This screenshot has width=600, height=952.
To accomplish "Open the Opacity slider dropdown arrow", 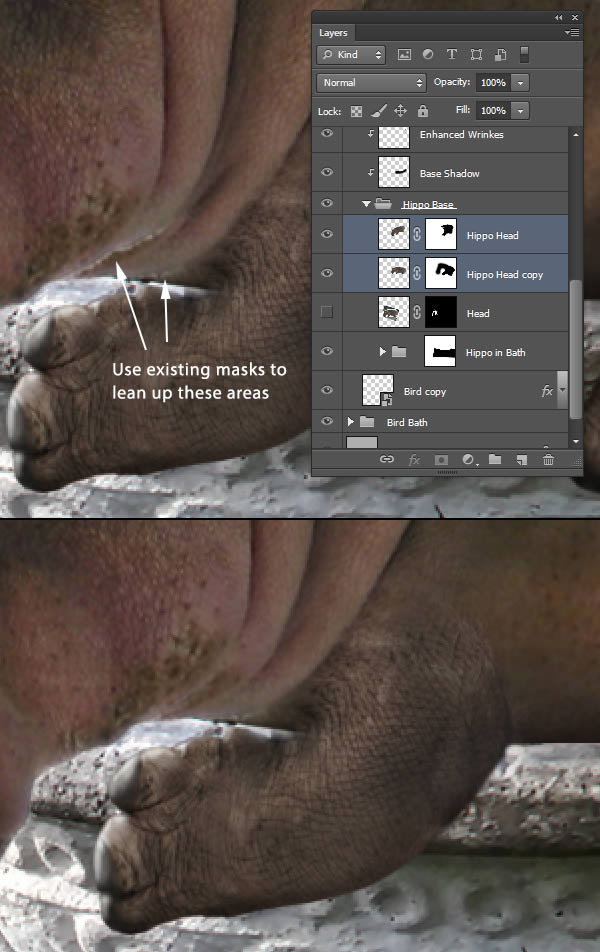I will 520,83.
